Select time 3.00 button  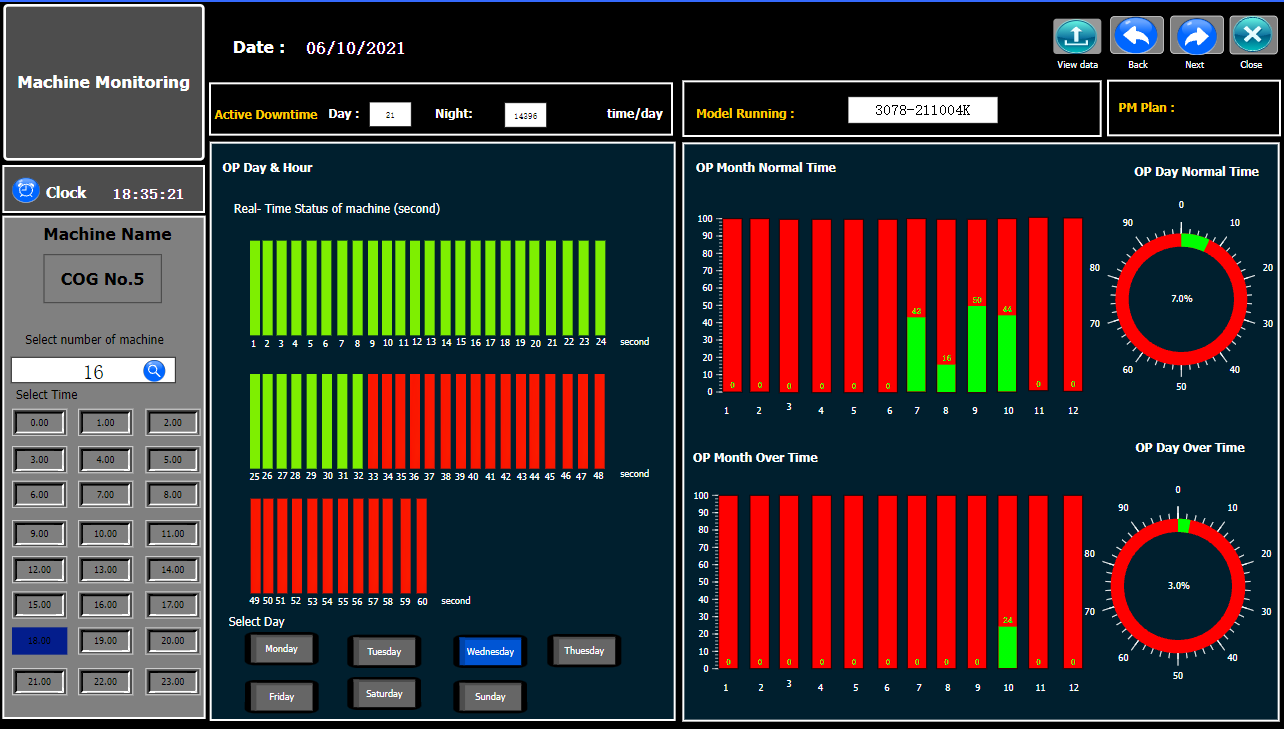[x=39, y=460]
